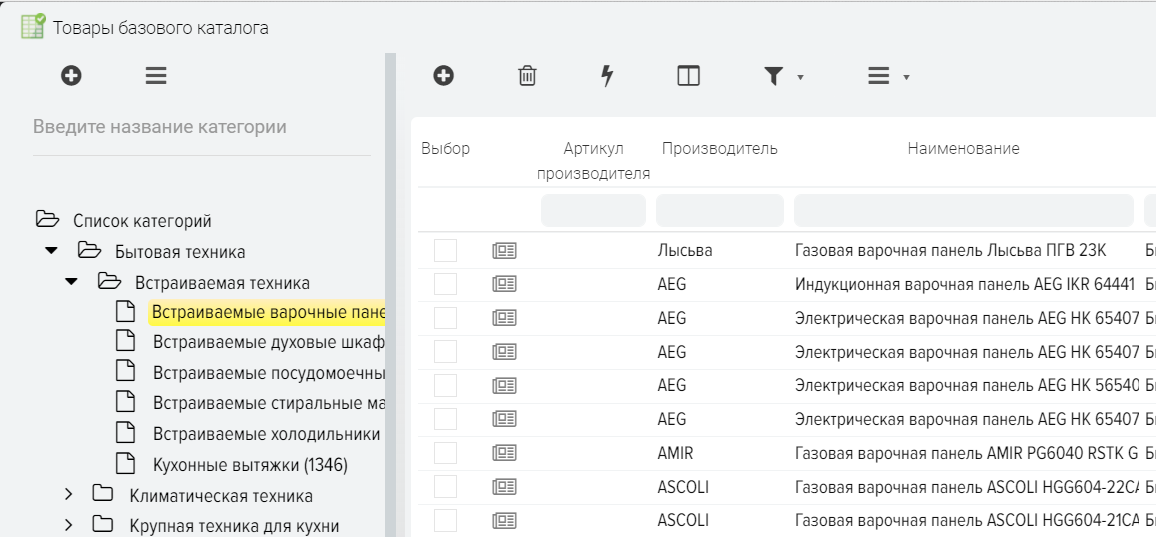This screenshot has width=1156, height=537.
Task: Click the Производитель column header
Action: [719, 149]
